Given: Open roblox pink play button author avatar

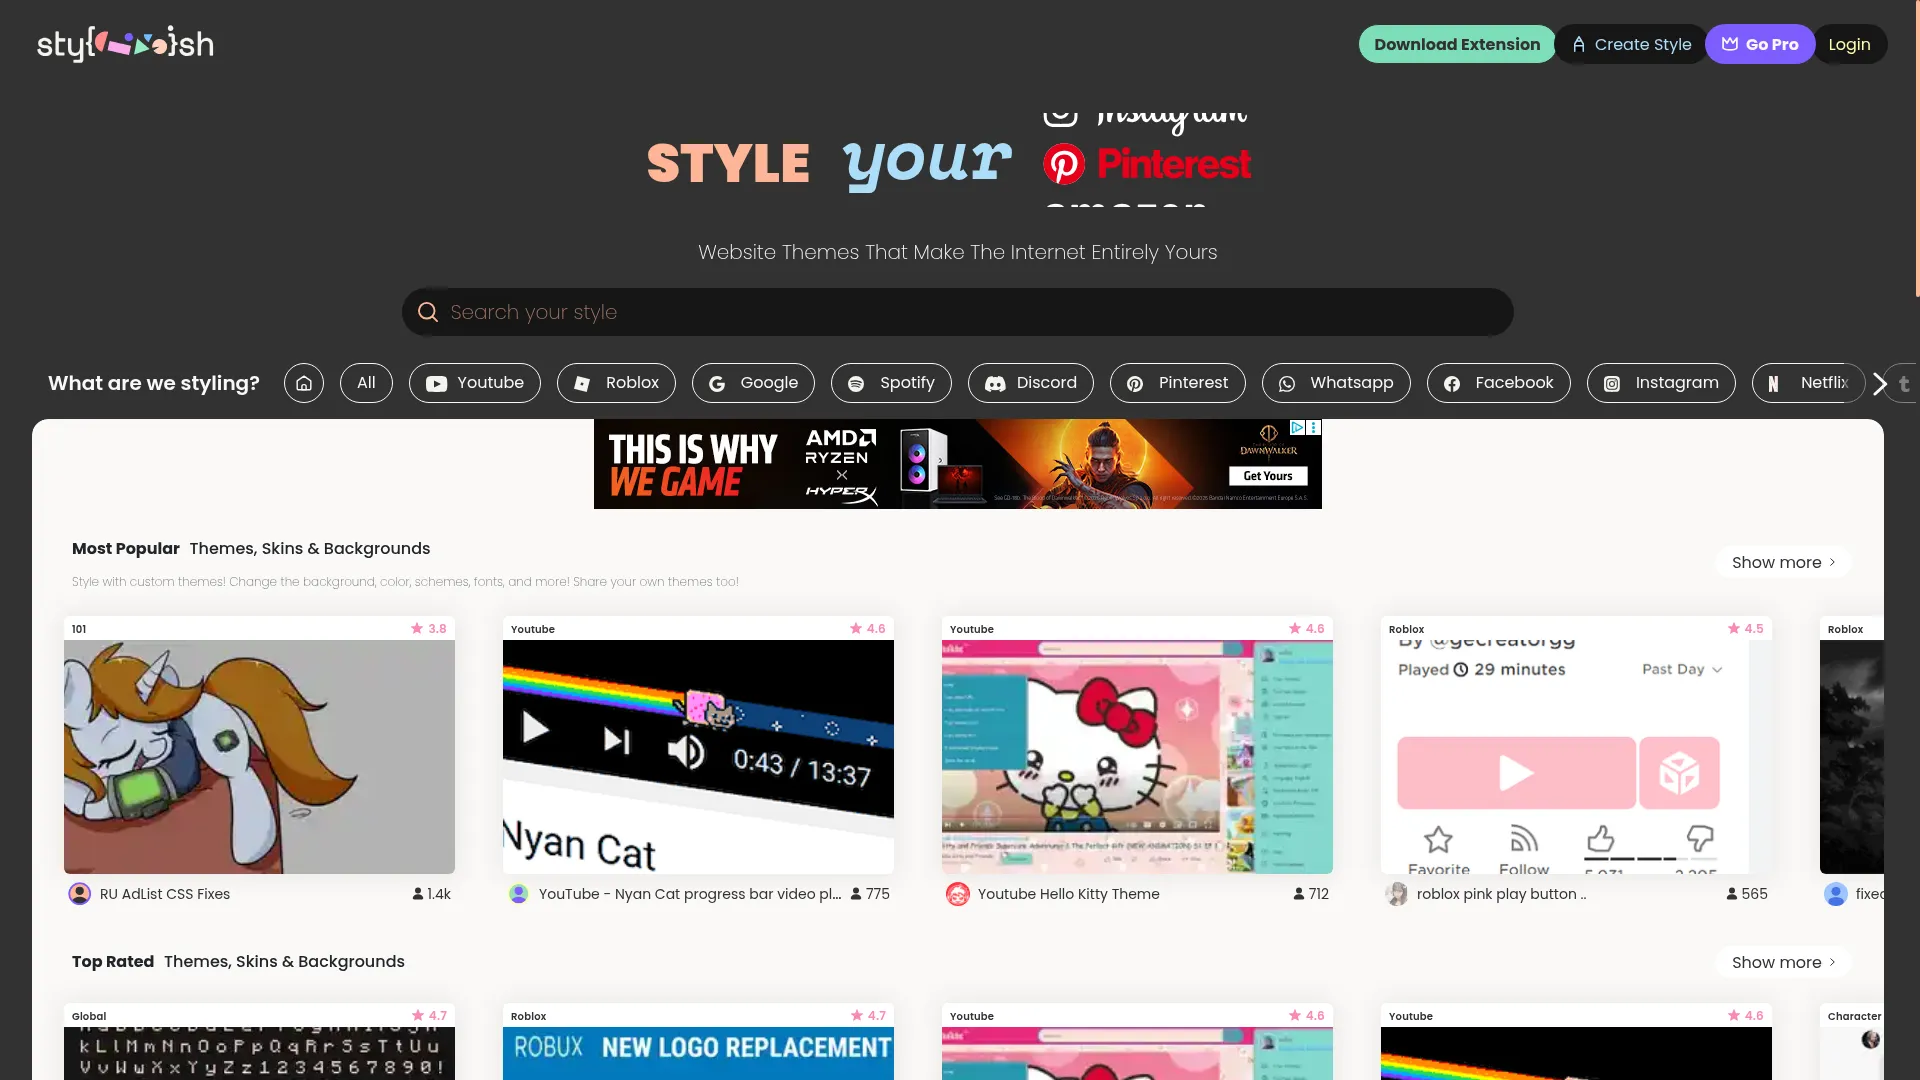Looking at the screenshot, I should (x=1397, y=894).
